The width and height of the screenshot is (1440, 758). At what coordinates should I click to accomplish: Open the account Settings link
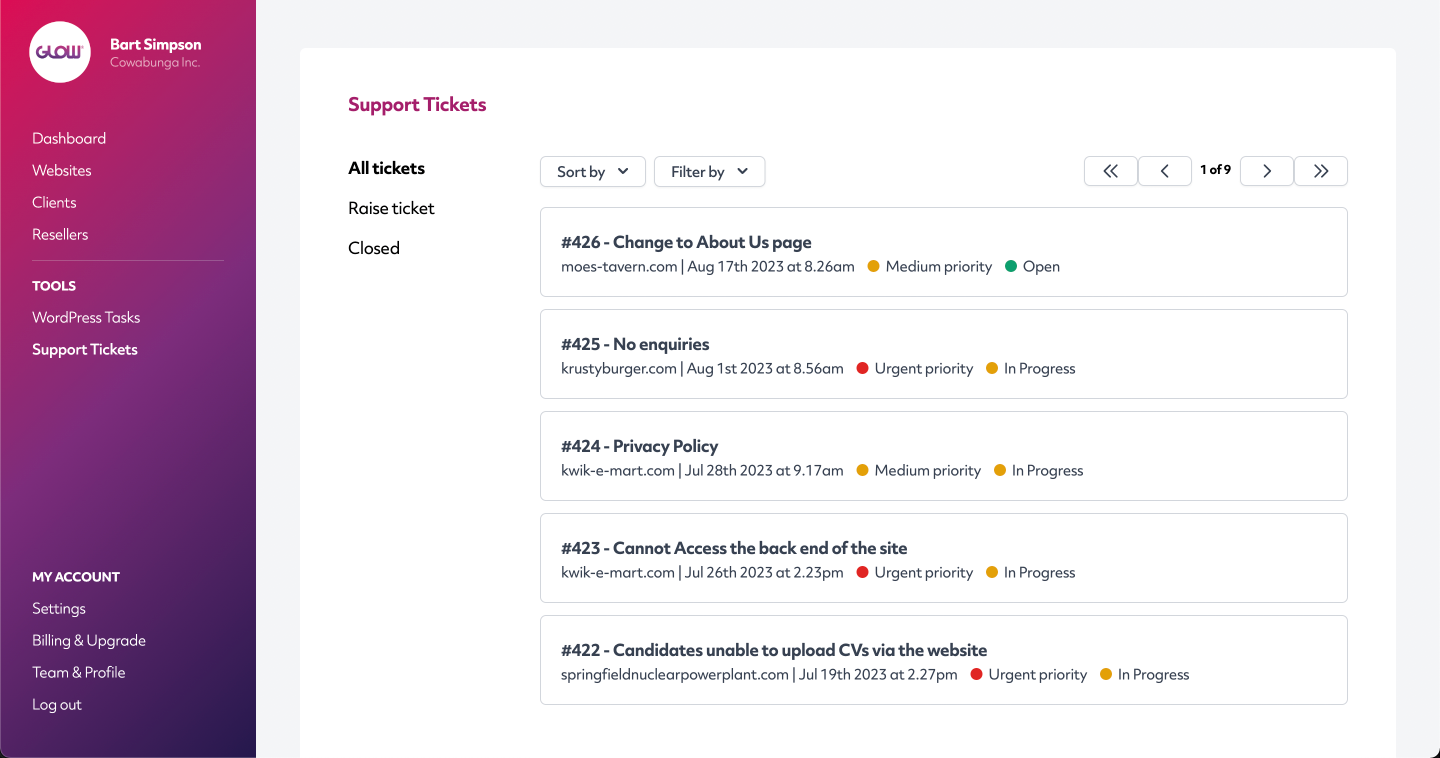tap(59, 608)
